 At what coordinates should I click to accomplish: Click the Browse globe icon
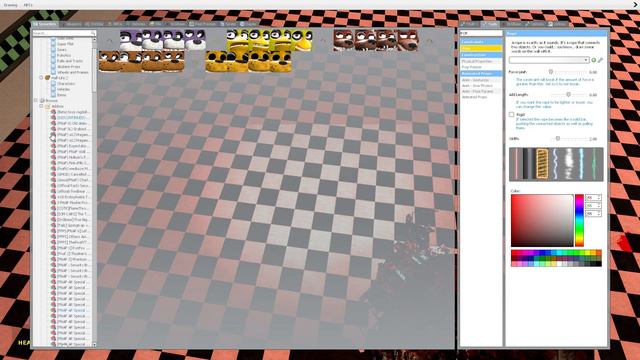(x=42, y=100)
